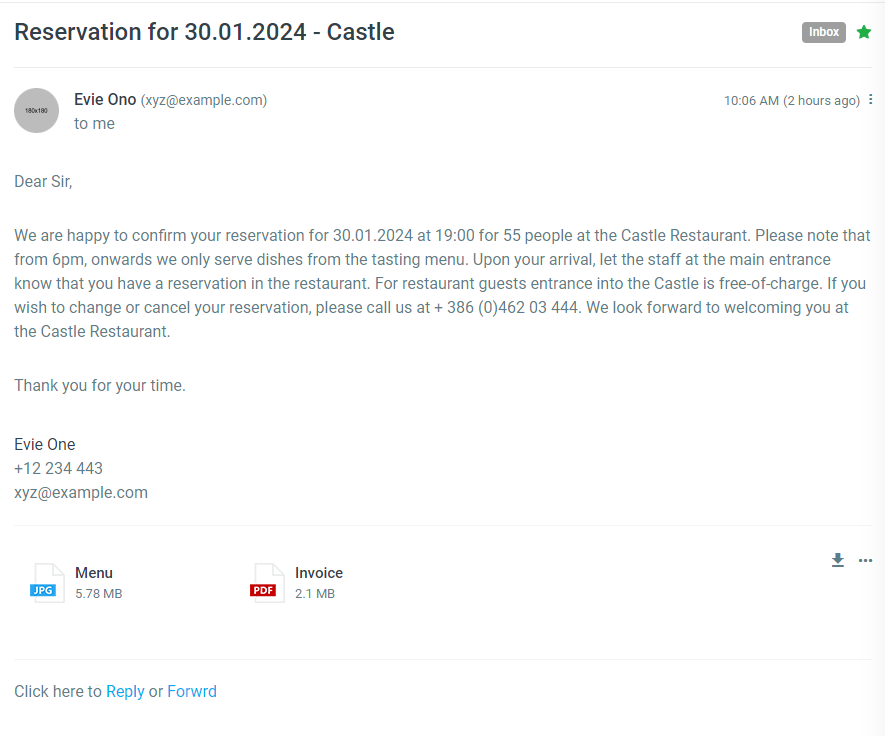Toggle the green star on this email
The height and width of the screenshot is (736, 885).
point(864,32)
